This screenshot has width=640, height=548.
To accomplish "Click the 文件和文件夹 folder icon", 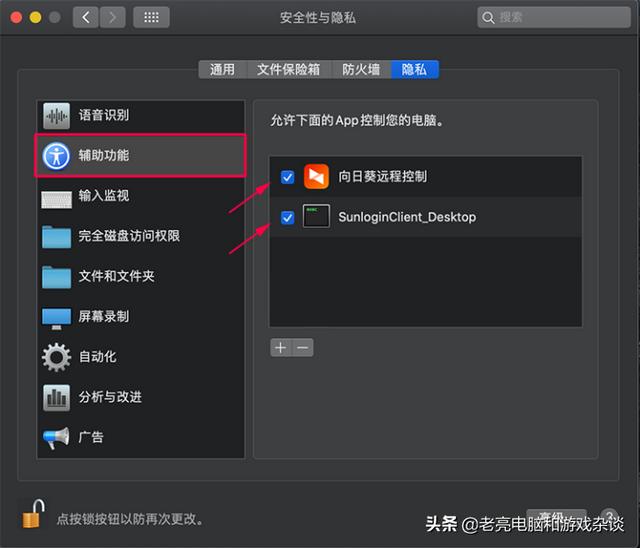I will (56, 277).
